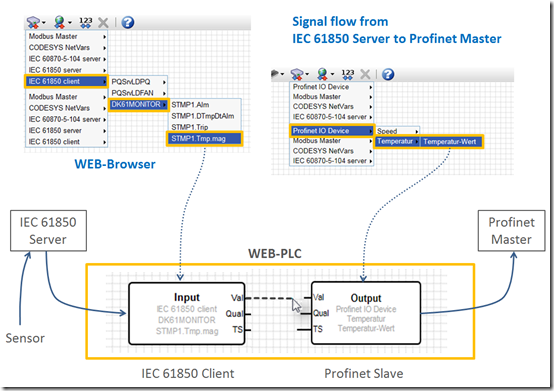Open help via the question mark above the Profinet IO Device menu
The width and height of the screenshot is (554, 391).
[x=388, y=74]
